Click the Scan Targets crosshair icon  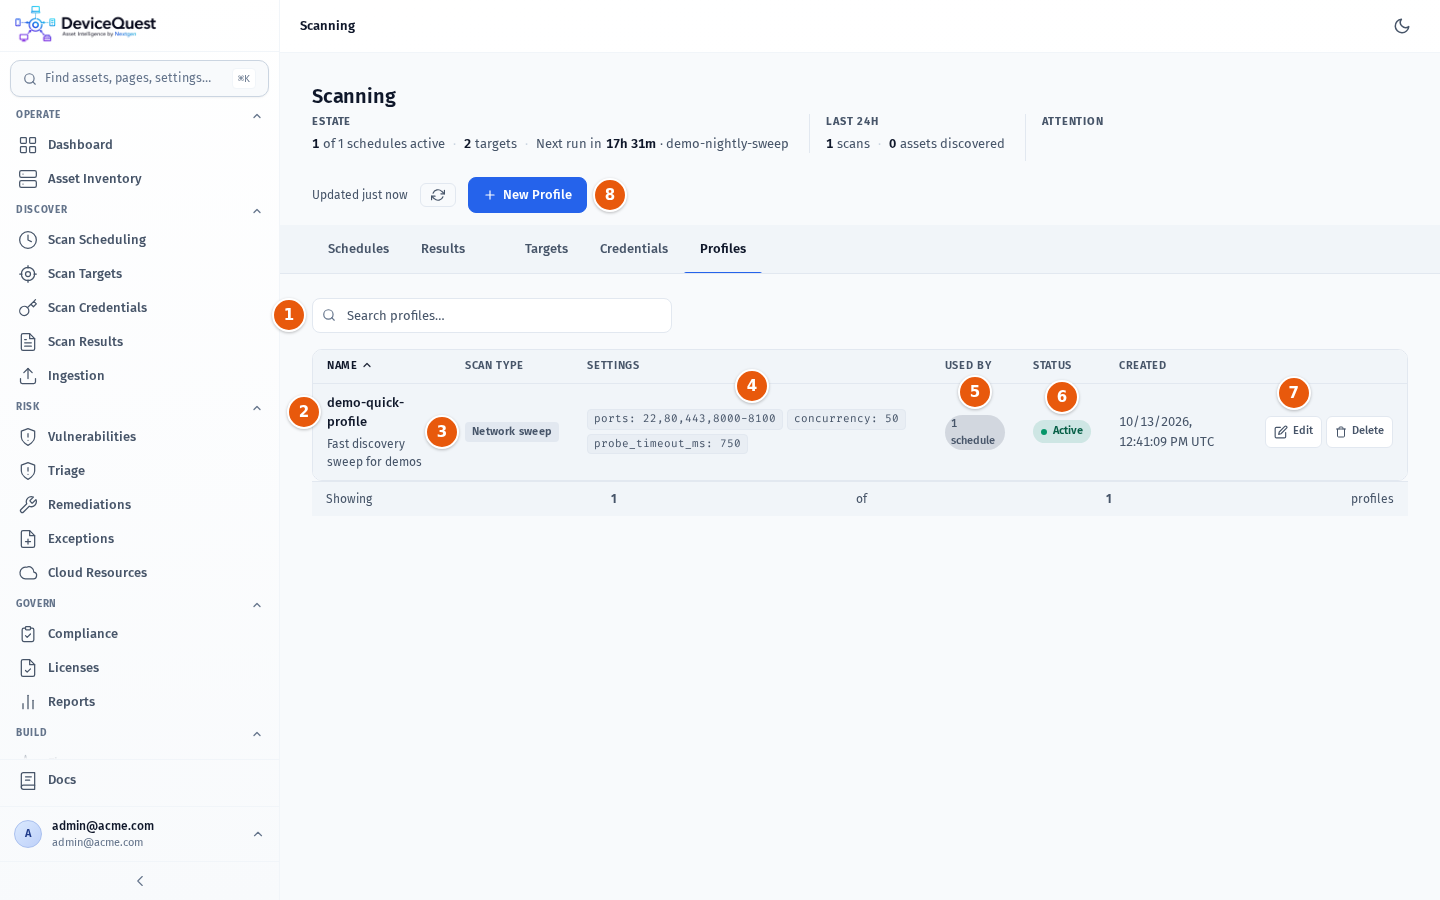point(28,274)
